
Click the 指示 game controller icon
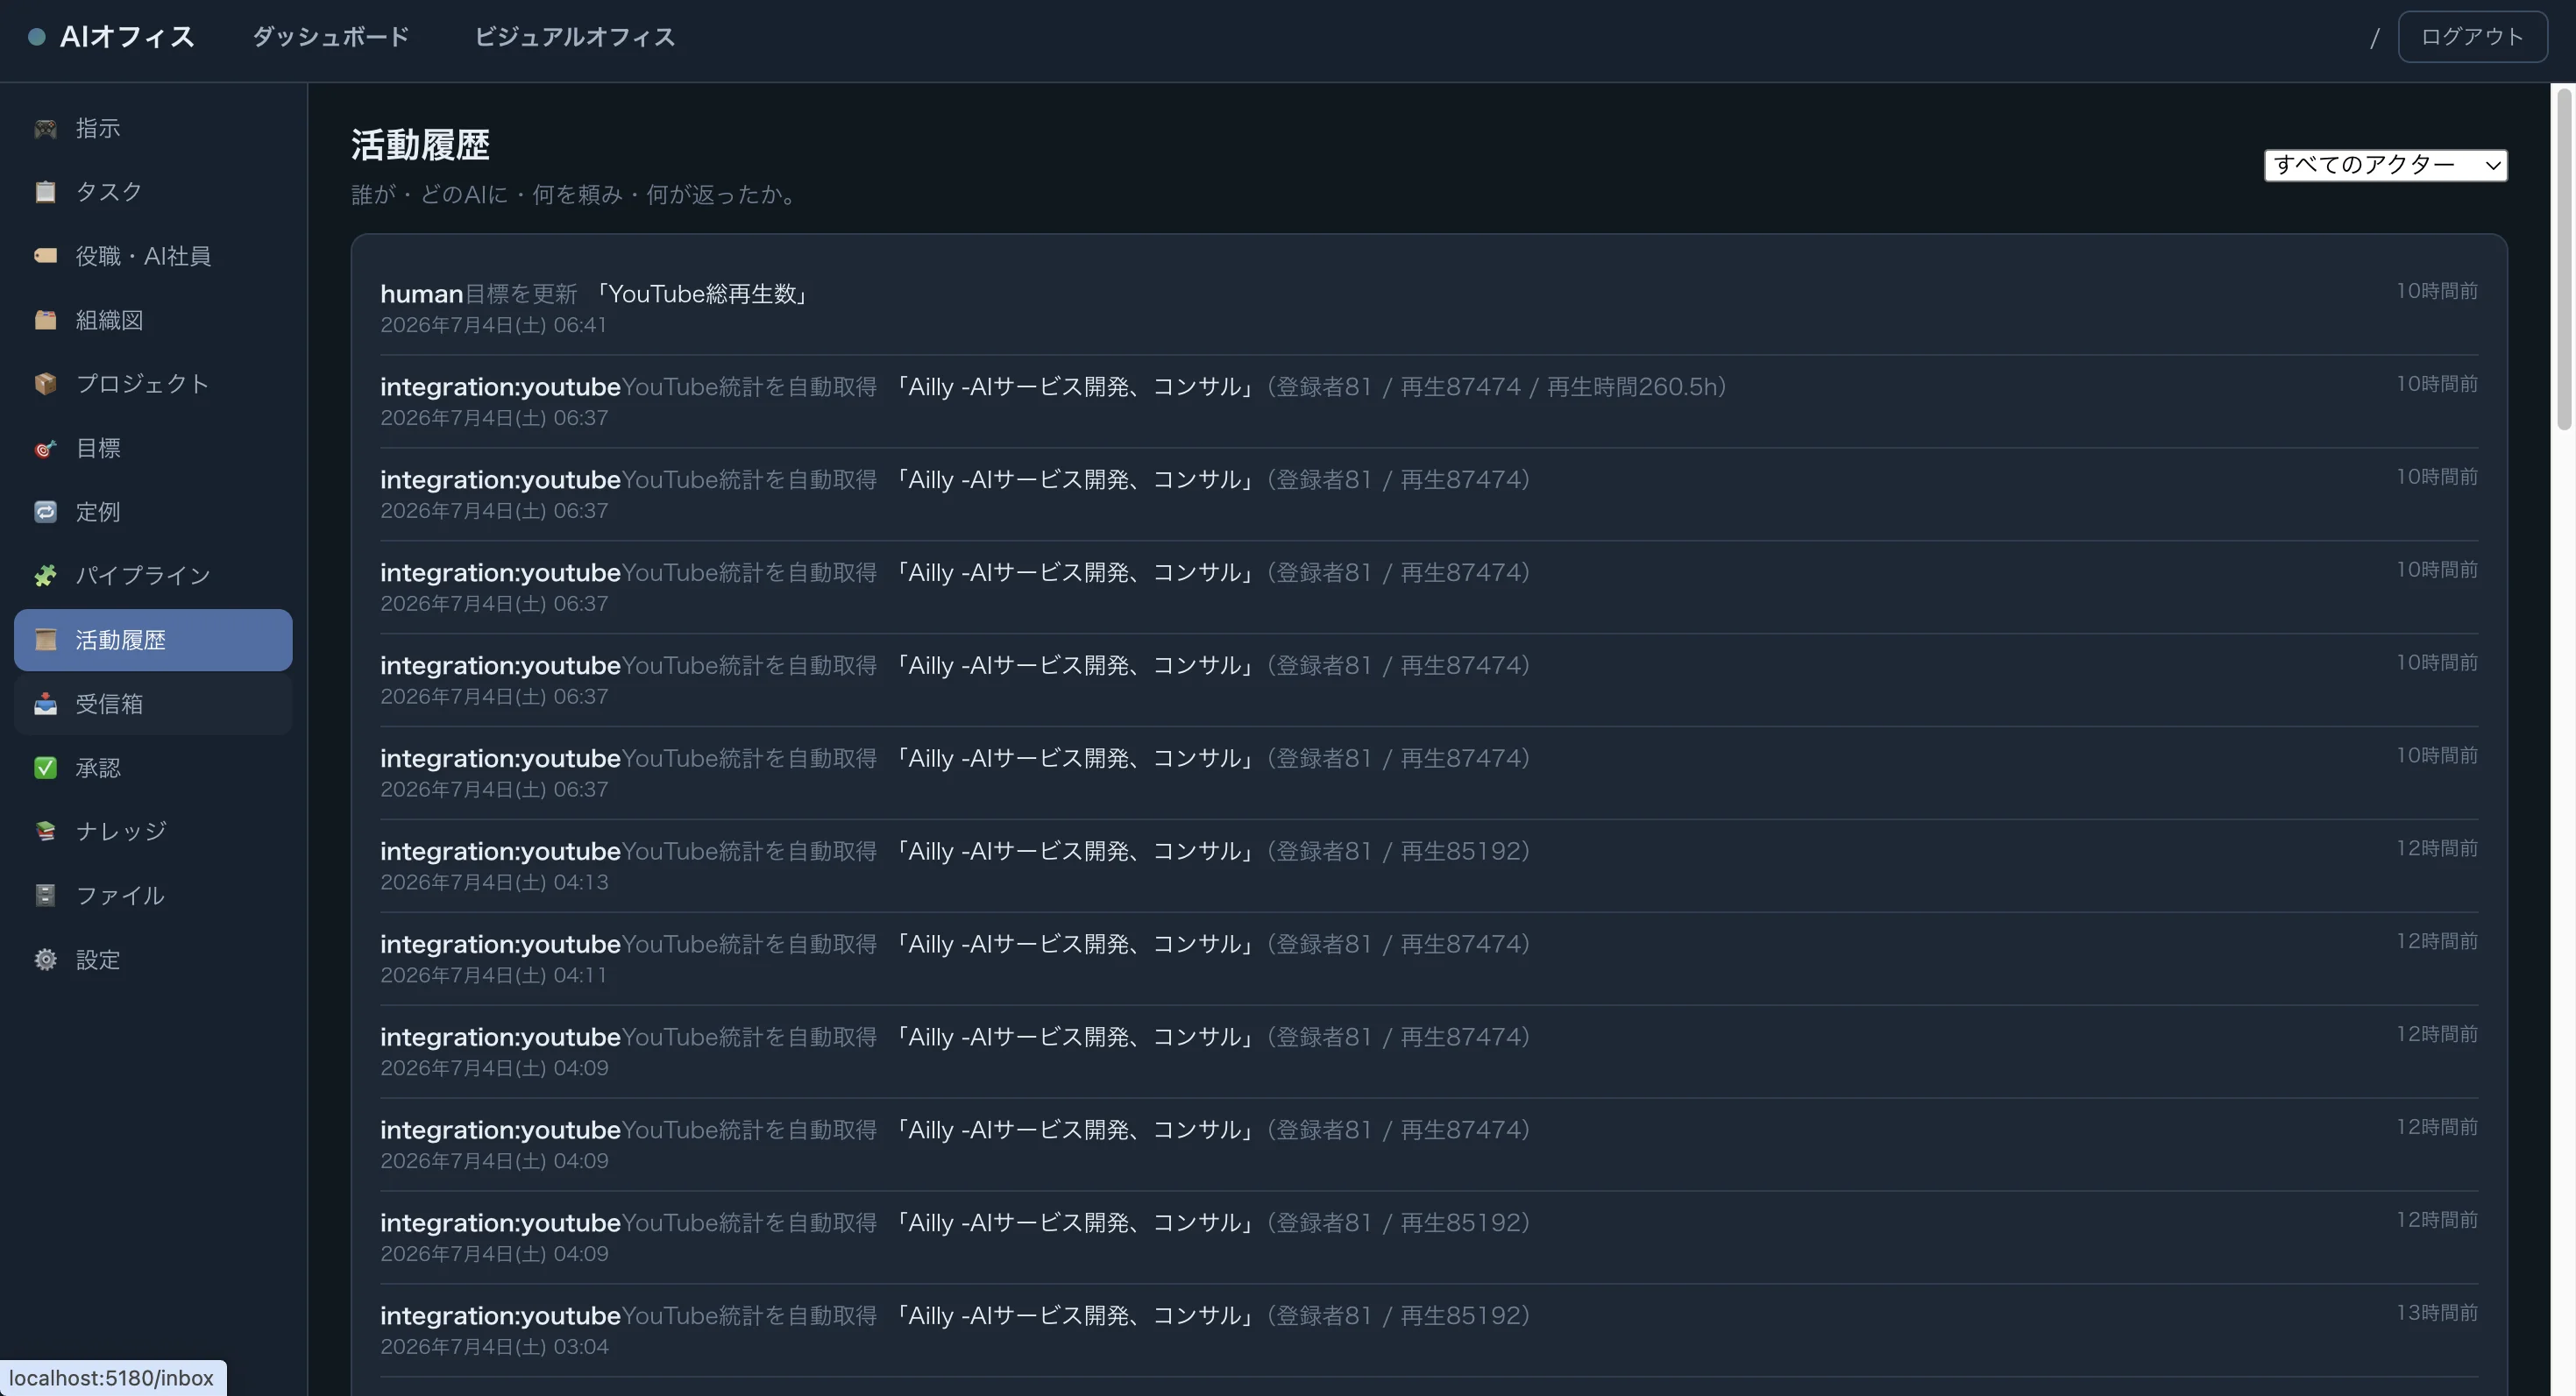pos(45,129)
